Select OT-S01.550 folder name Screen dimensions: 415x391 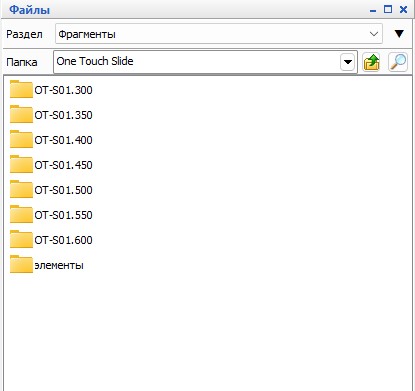tap(63, 215)
